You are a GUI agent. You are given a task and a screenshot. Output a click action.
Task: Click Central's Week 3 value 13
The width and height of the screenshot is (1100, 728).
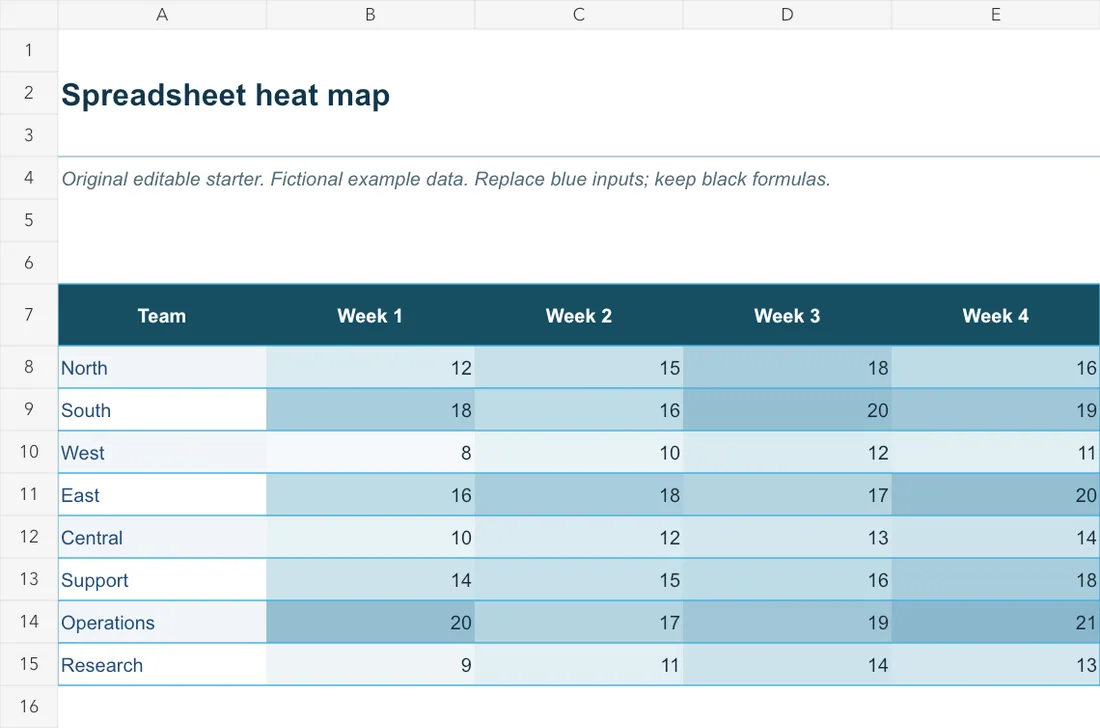point(787,537)
